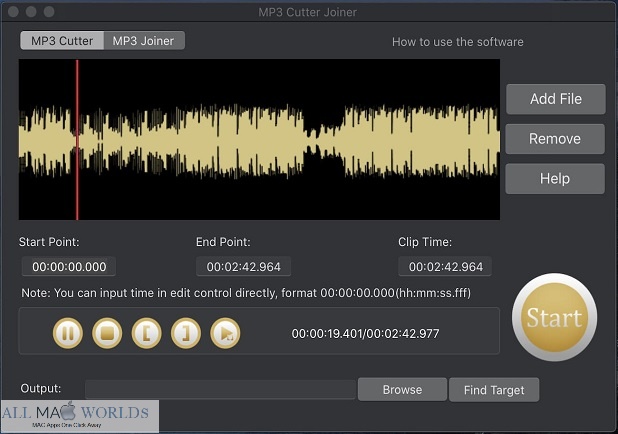The width and height of the screenshot is (618, 434).
Task: Click the Output label
Action: [x=41, y=389]
